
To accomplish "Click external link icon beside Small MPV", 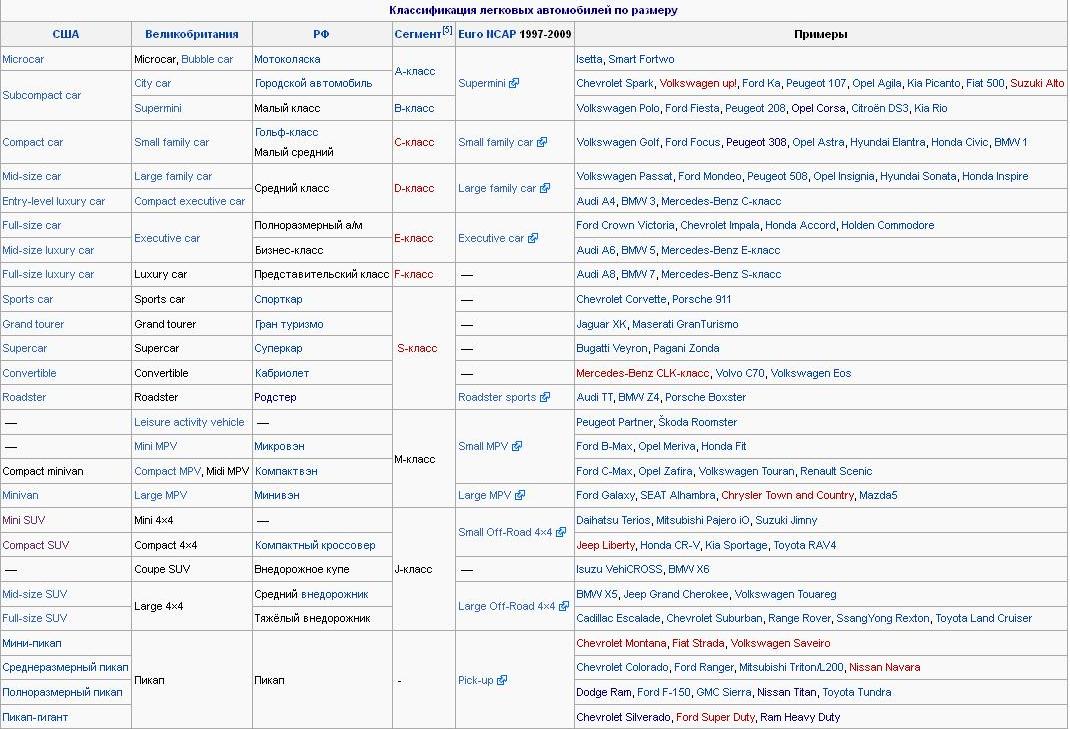I will coord(517,446).
